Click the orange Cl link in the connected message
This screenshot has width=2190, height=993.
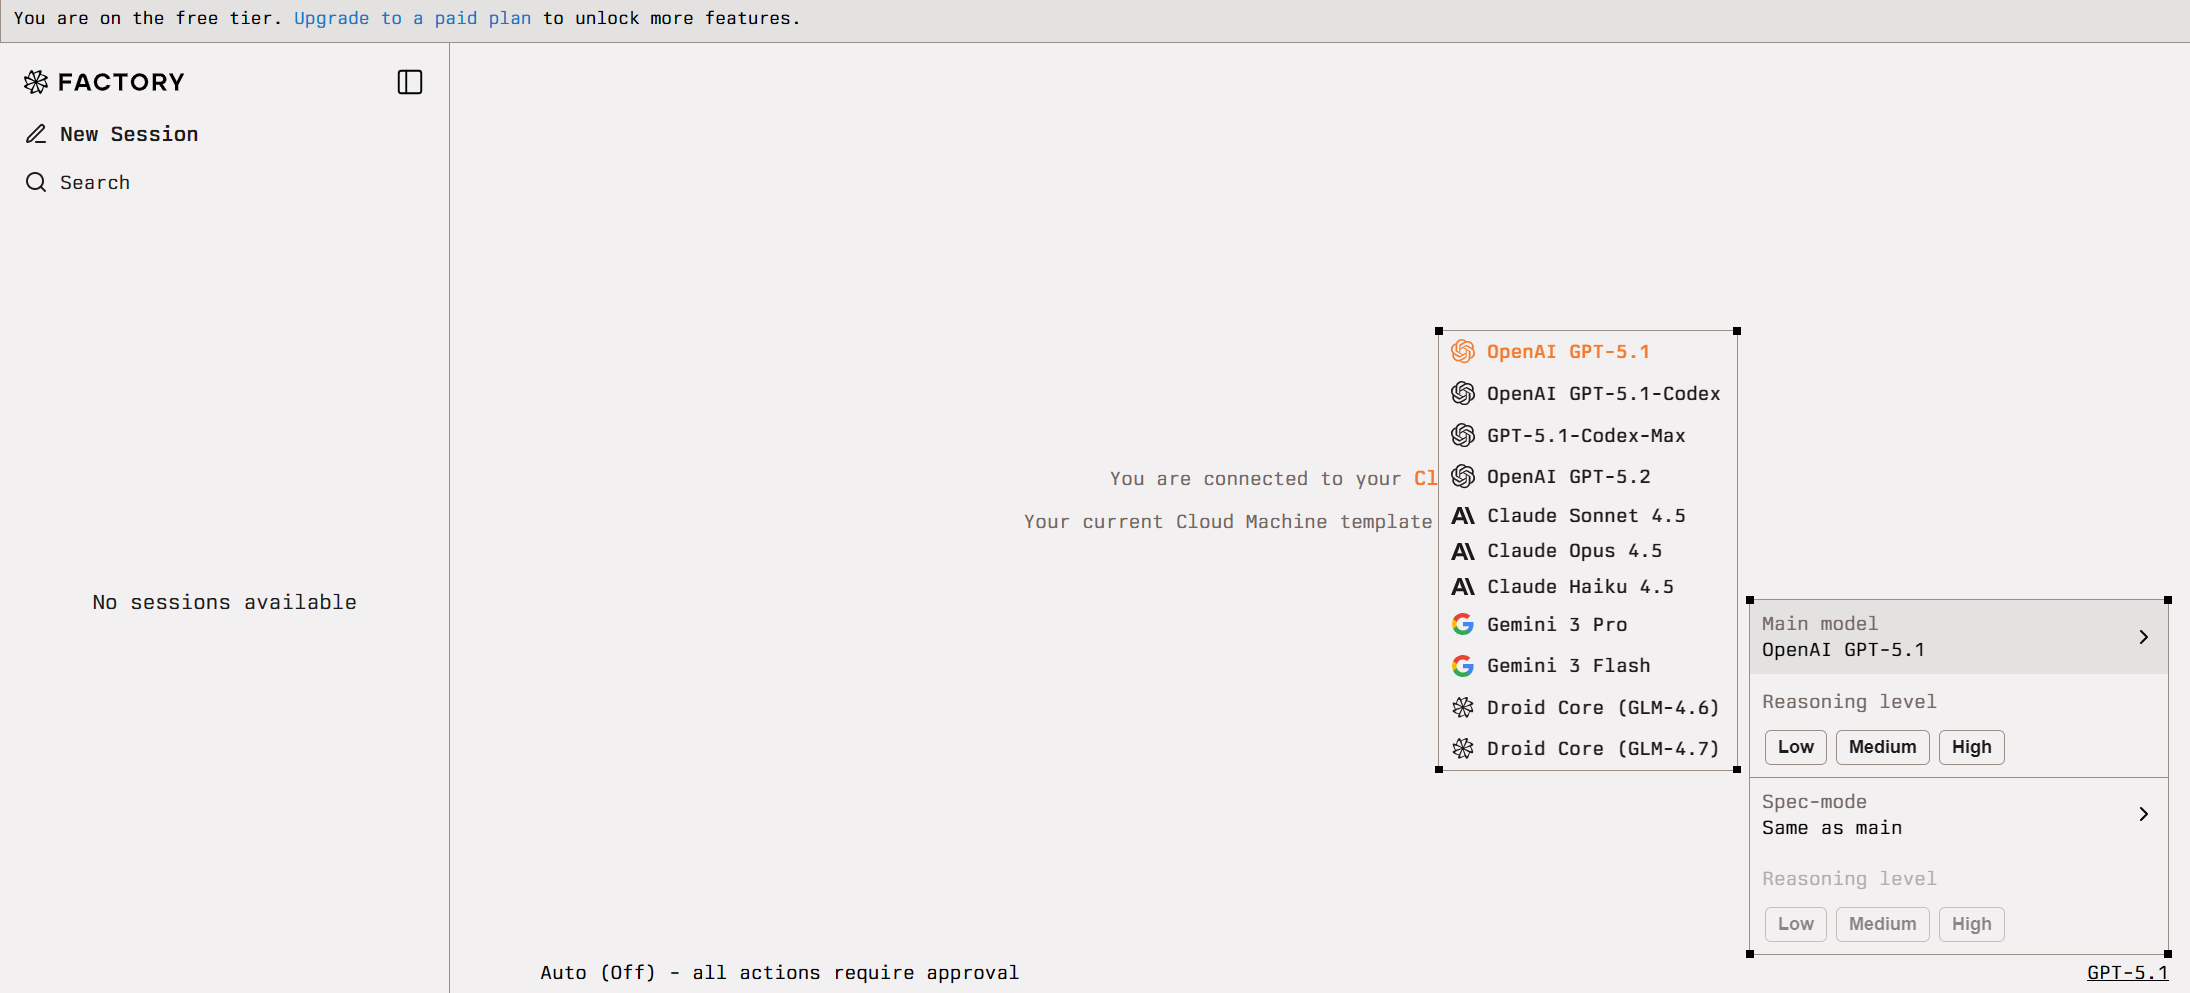coord(1425,478)
